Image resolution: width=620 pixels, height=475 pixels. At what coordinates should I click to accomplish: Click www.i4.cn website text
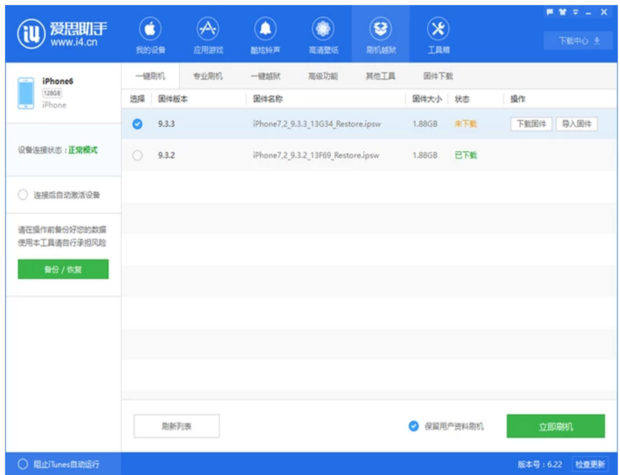coord(74,42)
